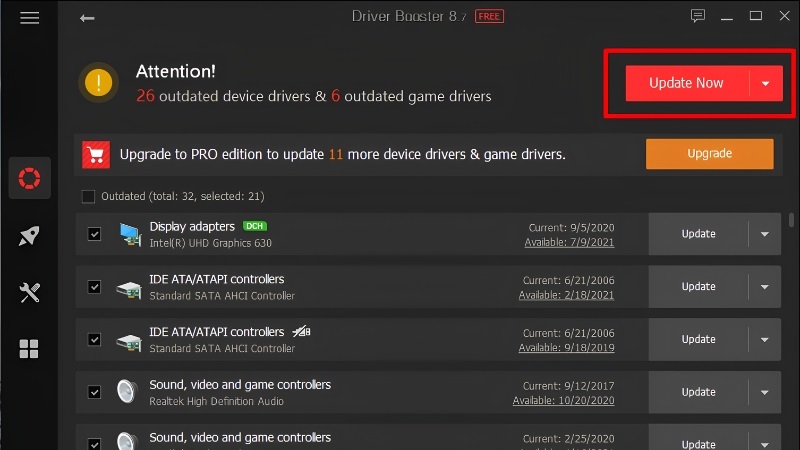Expand Update options for Display adapters
800x450 pixels.
pos(764,234)
